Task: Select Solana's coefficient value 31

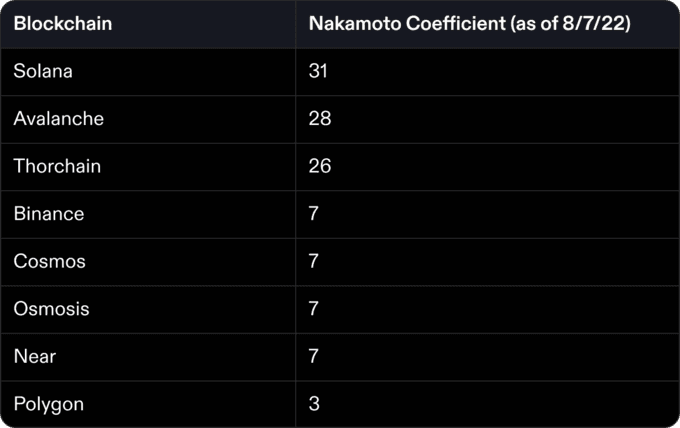Action: (x=319, y=71)
